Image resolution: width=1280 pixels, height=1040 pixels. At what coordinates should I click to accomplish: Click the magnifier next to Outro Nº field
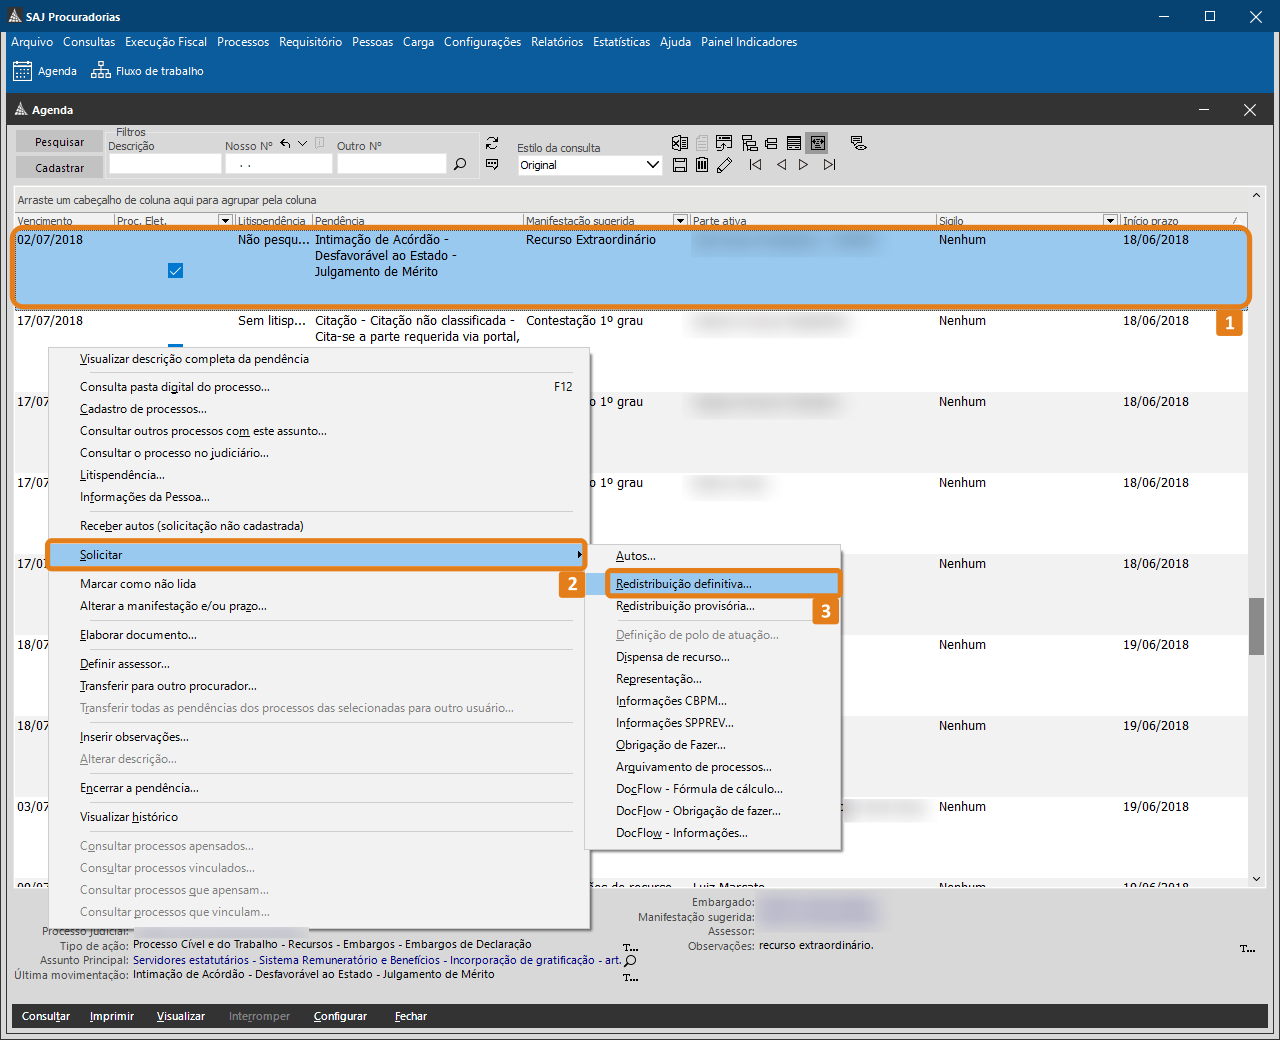tap(460, 164)
